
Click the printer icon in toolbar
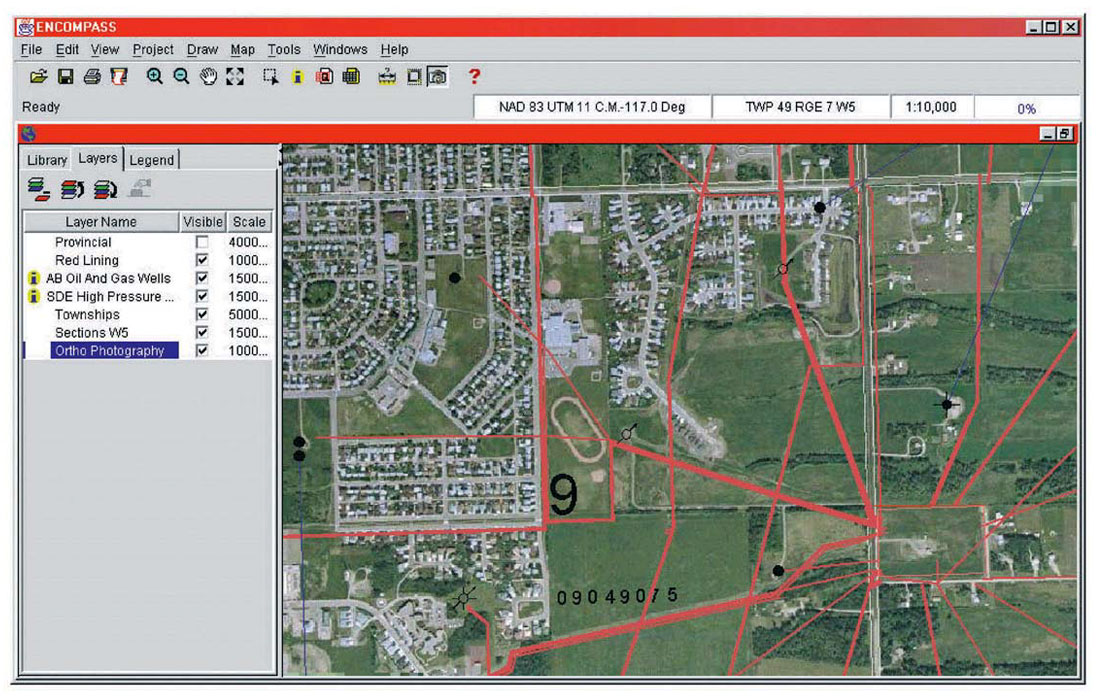(x=92, y=76)
